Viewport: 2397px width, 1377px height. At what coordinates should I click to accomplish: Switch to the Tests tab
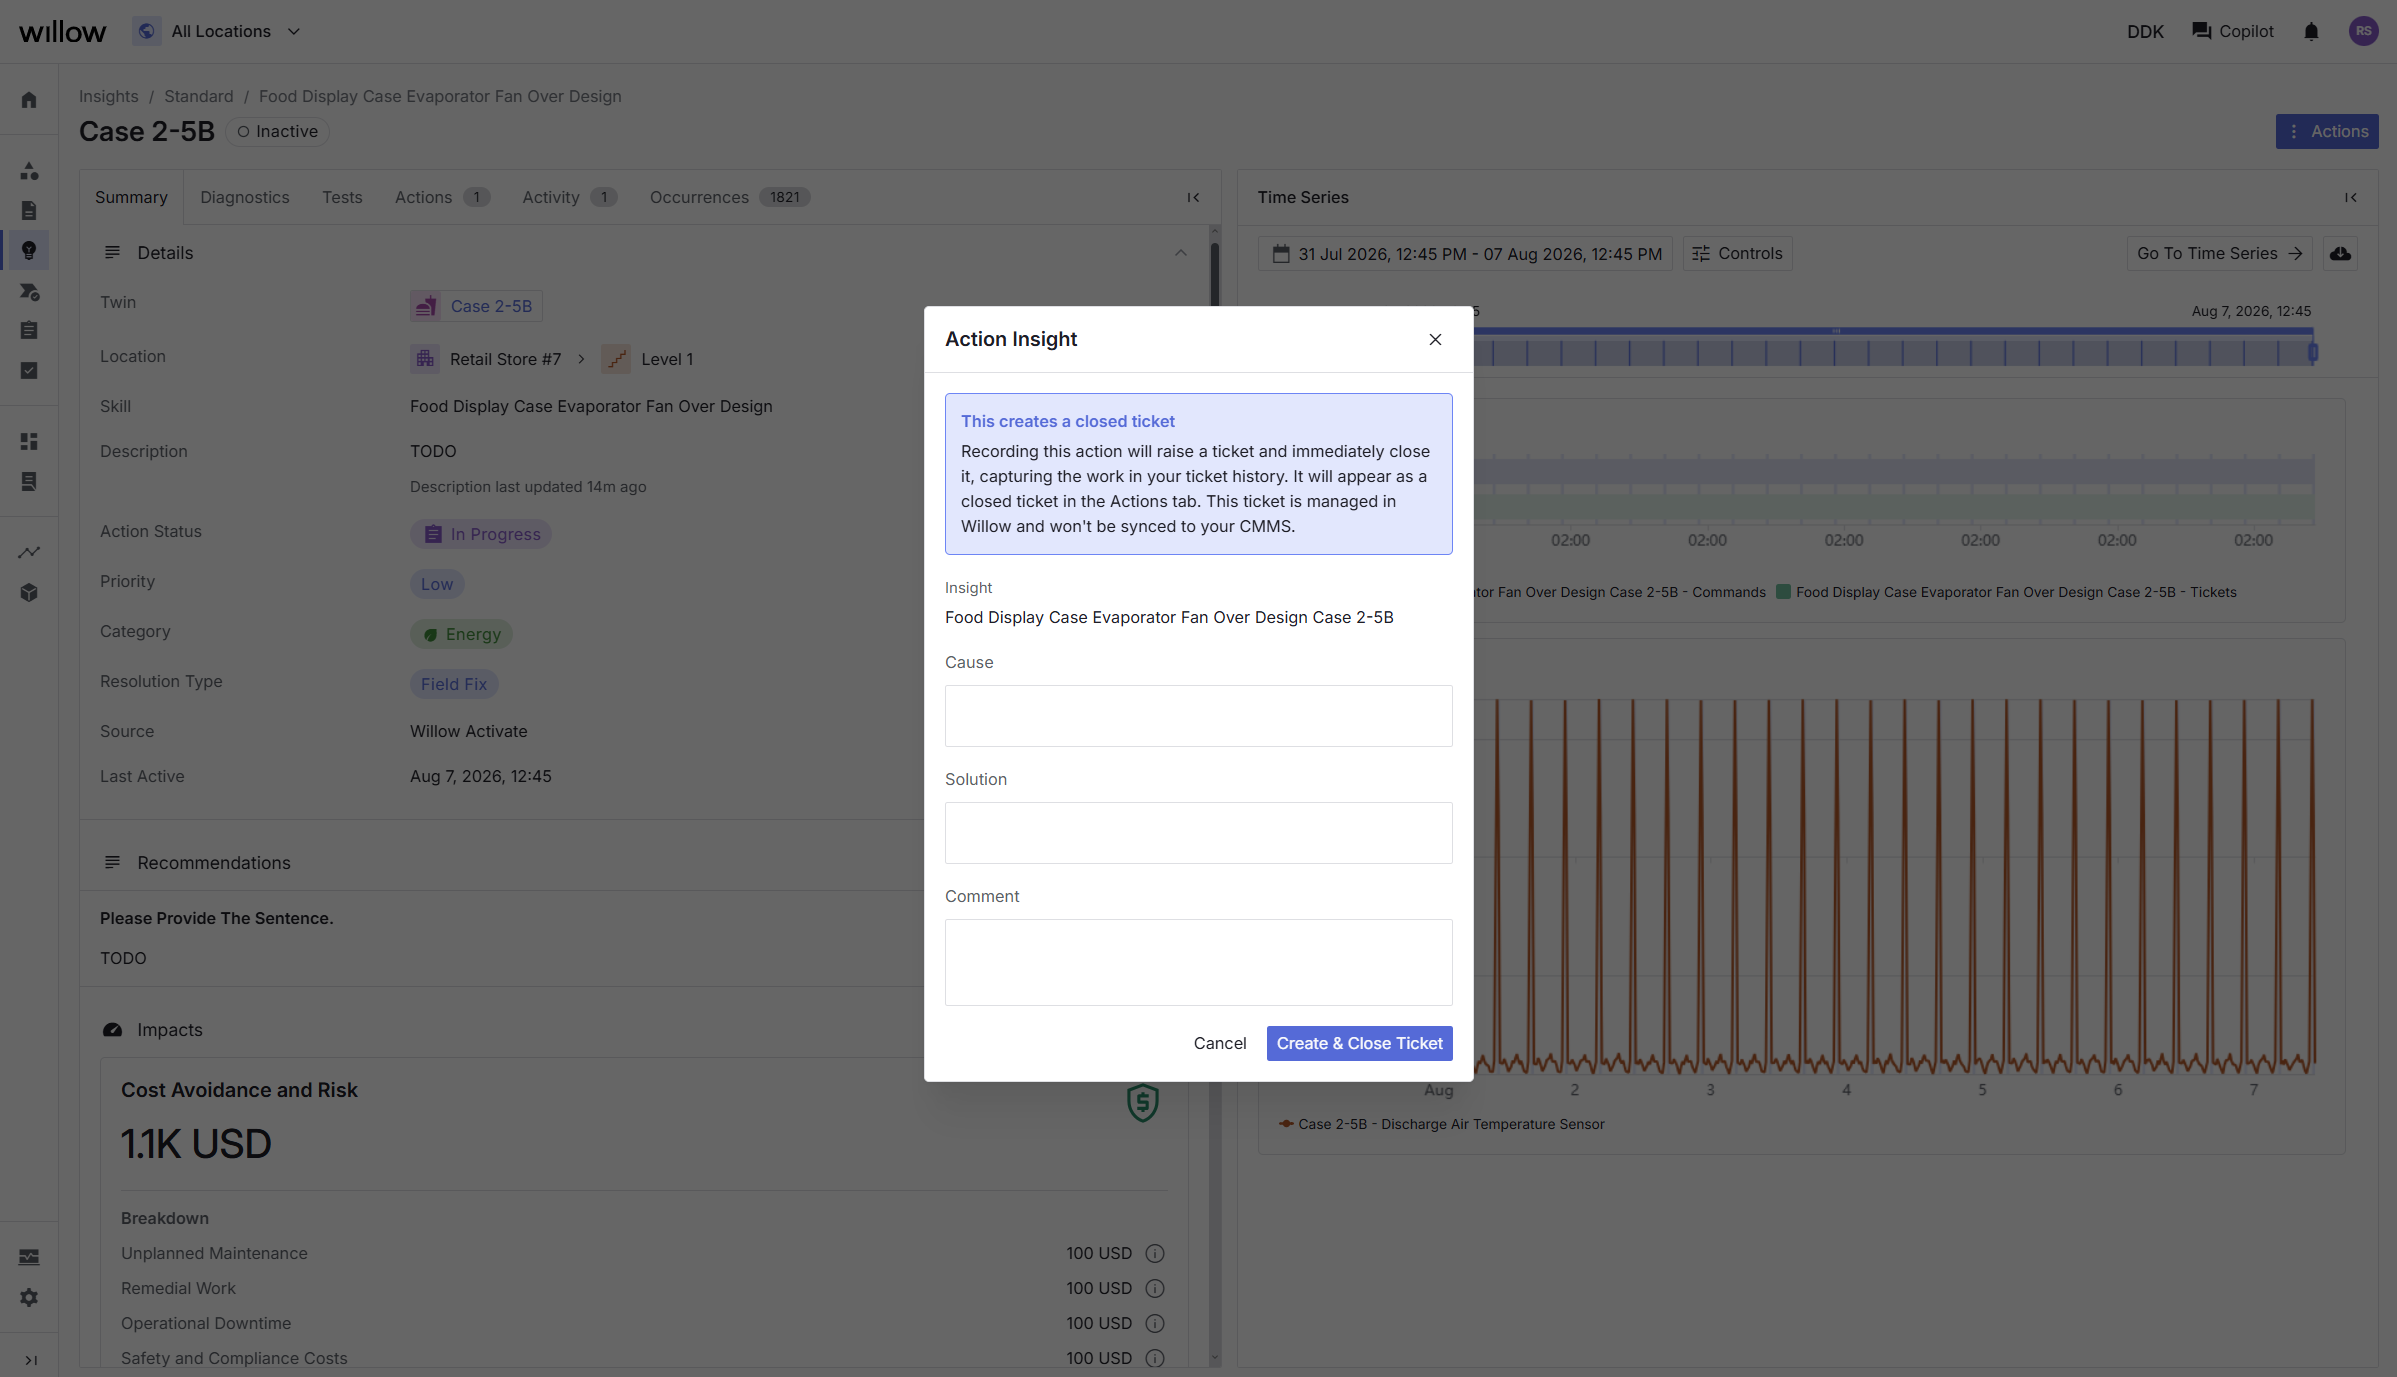(342, 197)
